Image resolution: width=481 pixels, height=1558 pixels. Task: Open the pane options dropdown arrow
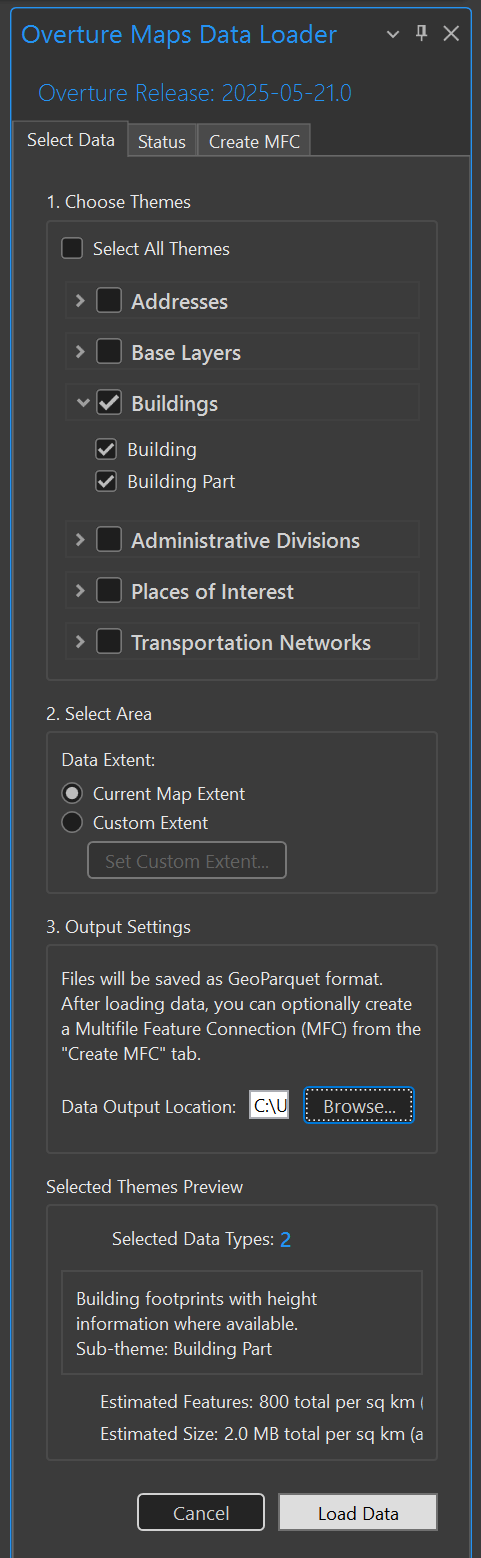[x=393, y=34]
